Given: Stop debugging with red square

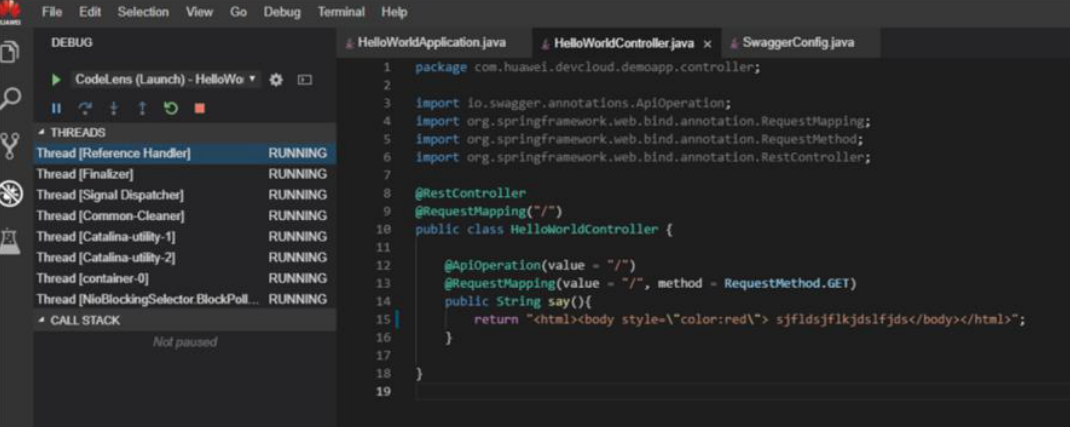Looking at the screenshot, I should click(x=199, y=108).
